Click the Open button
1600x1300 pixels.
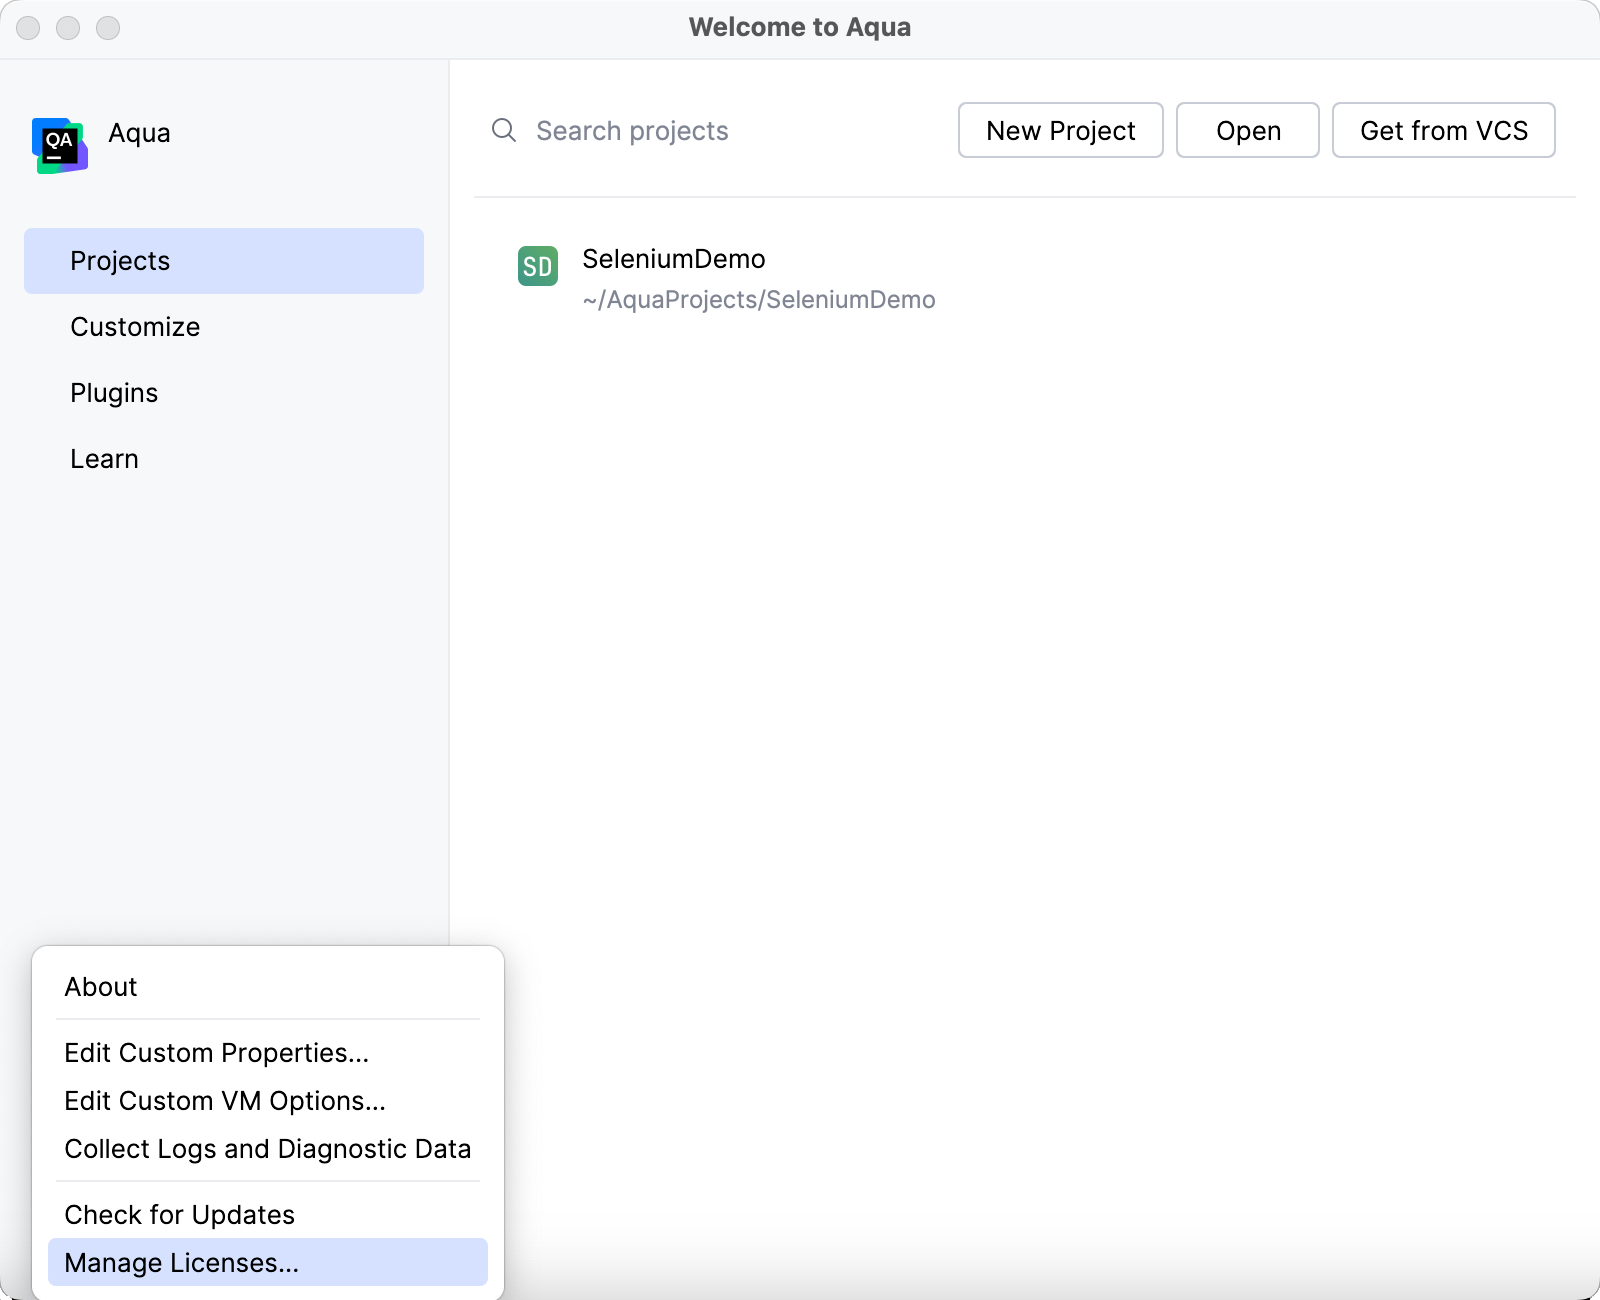1248,130
